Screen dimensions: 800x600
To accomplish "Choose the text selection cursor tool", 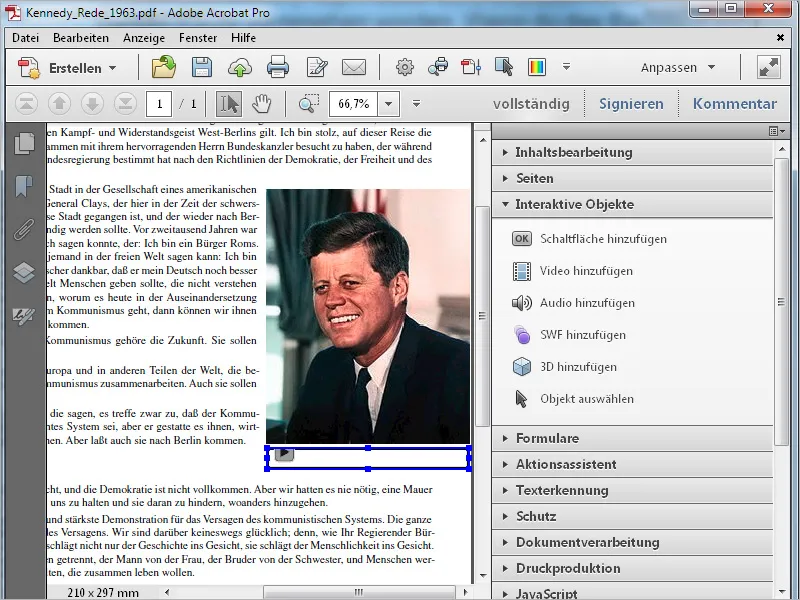I will click(229, 104).
